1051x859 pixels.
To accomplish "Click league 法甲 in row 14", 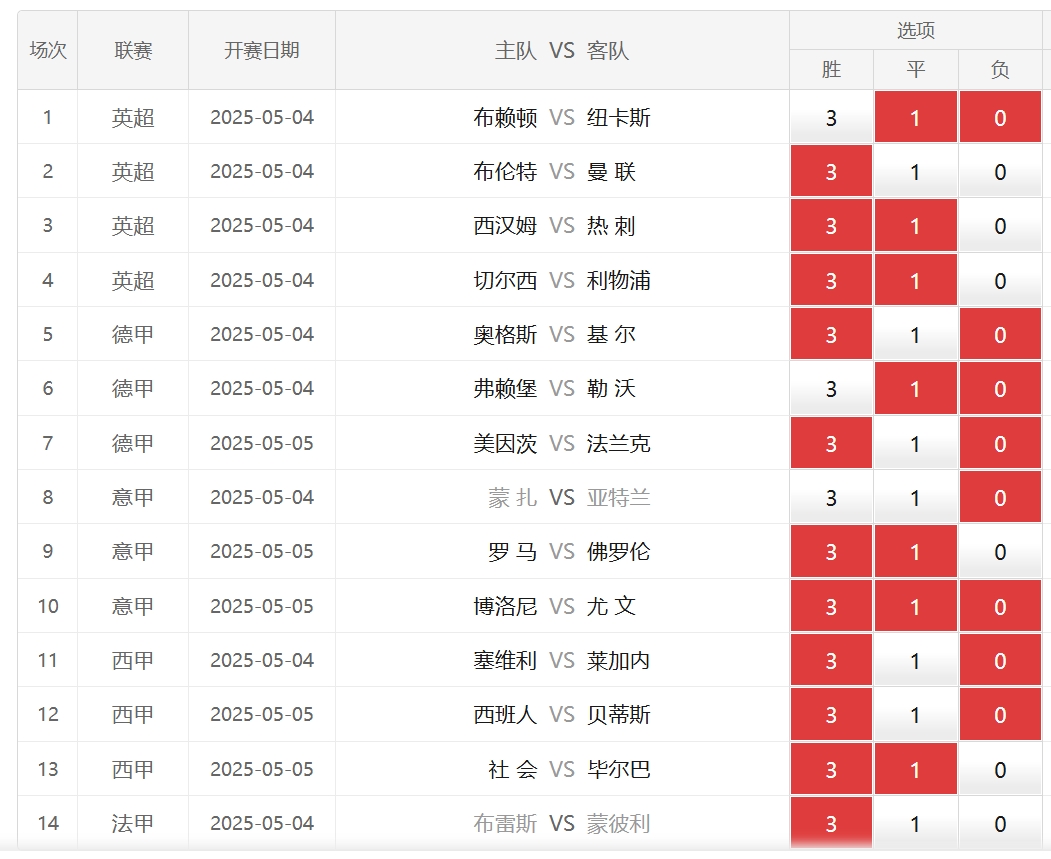I will click(133, 823).
